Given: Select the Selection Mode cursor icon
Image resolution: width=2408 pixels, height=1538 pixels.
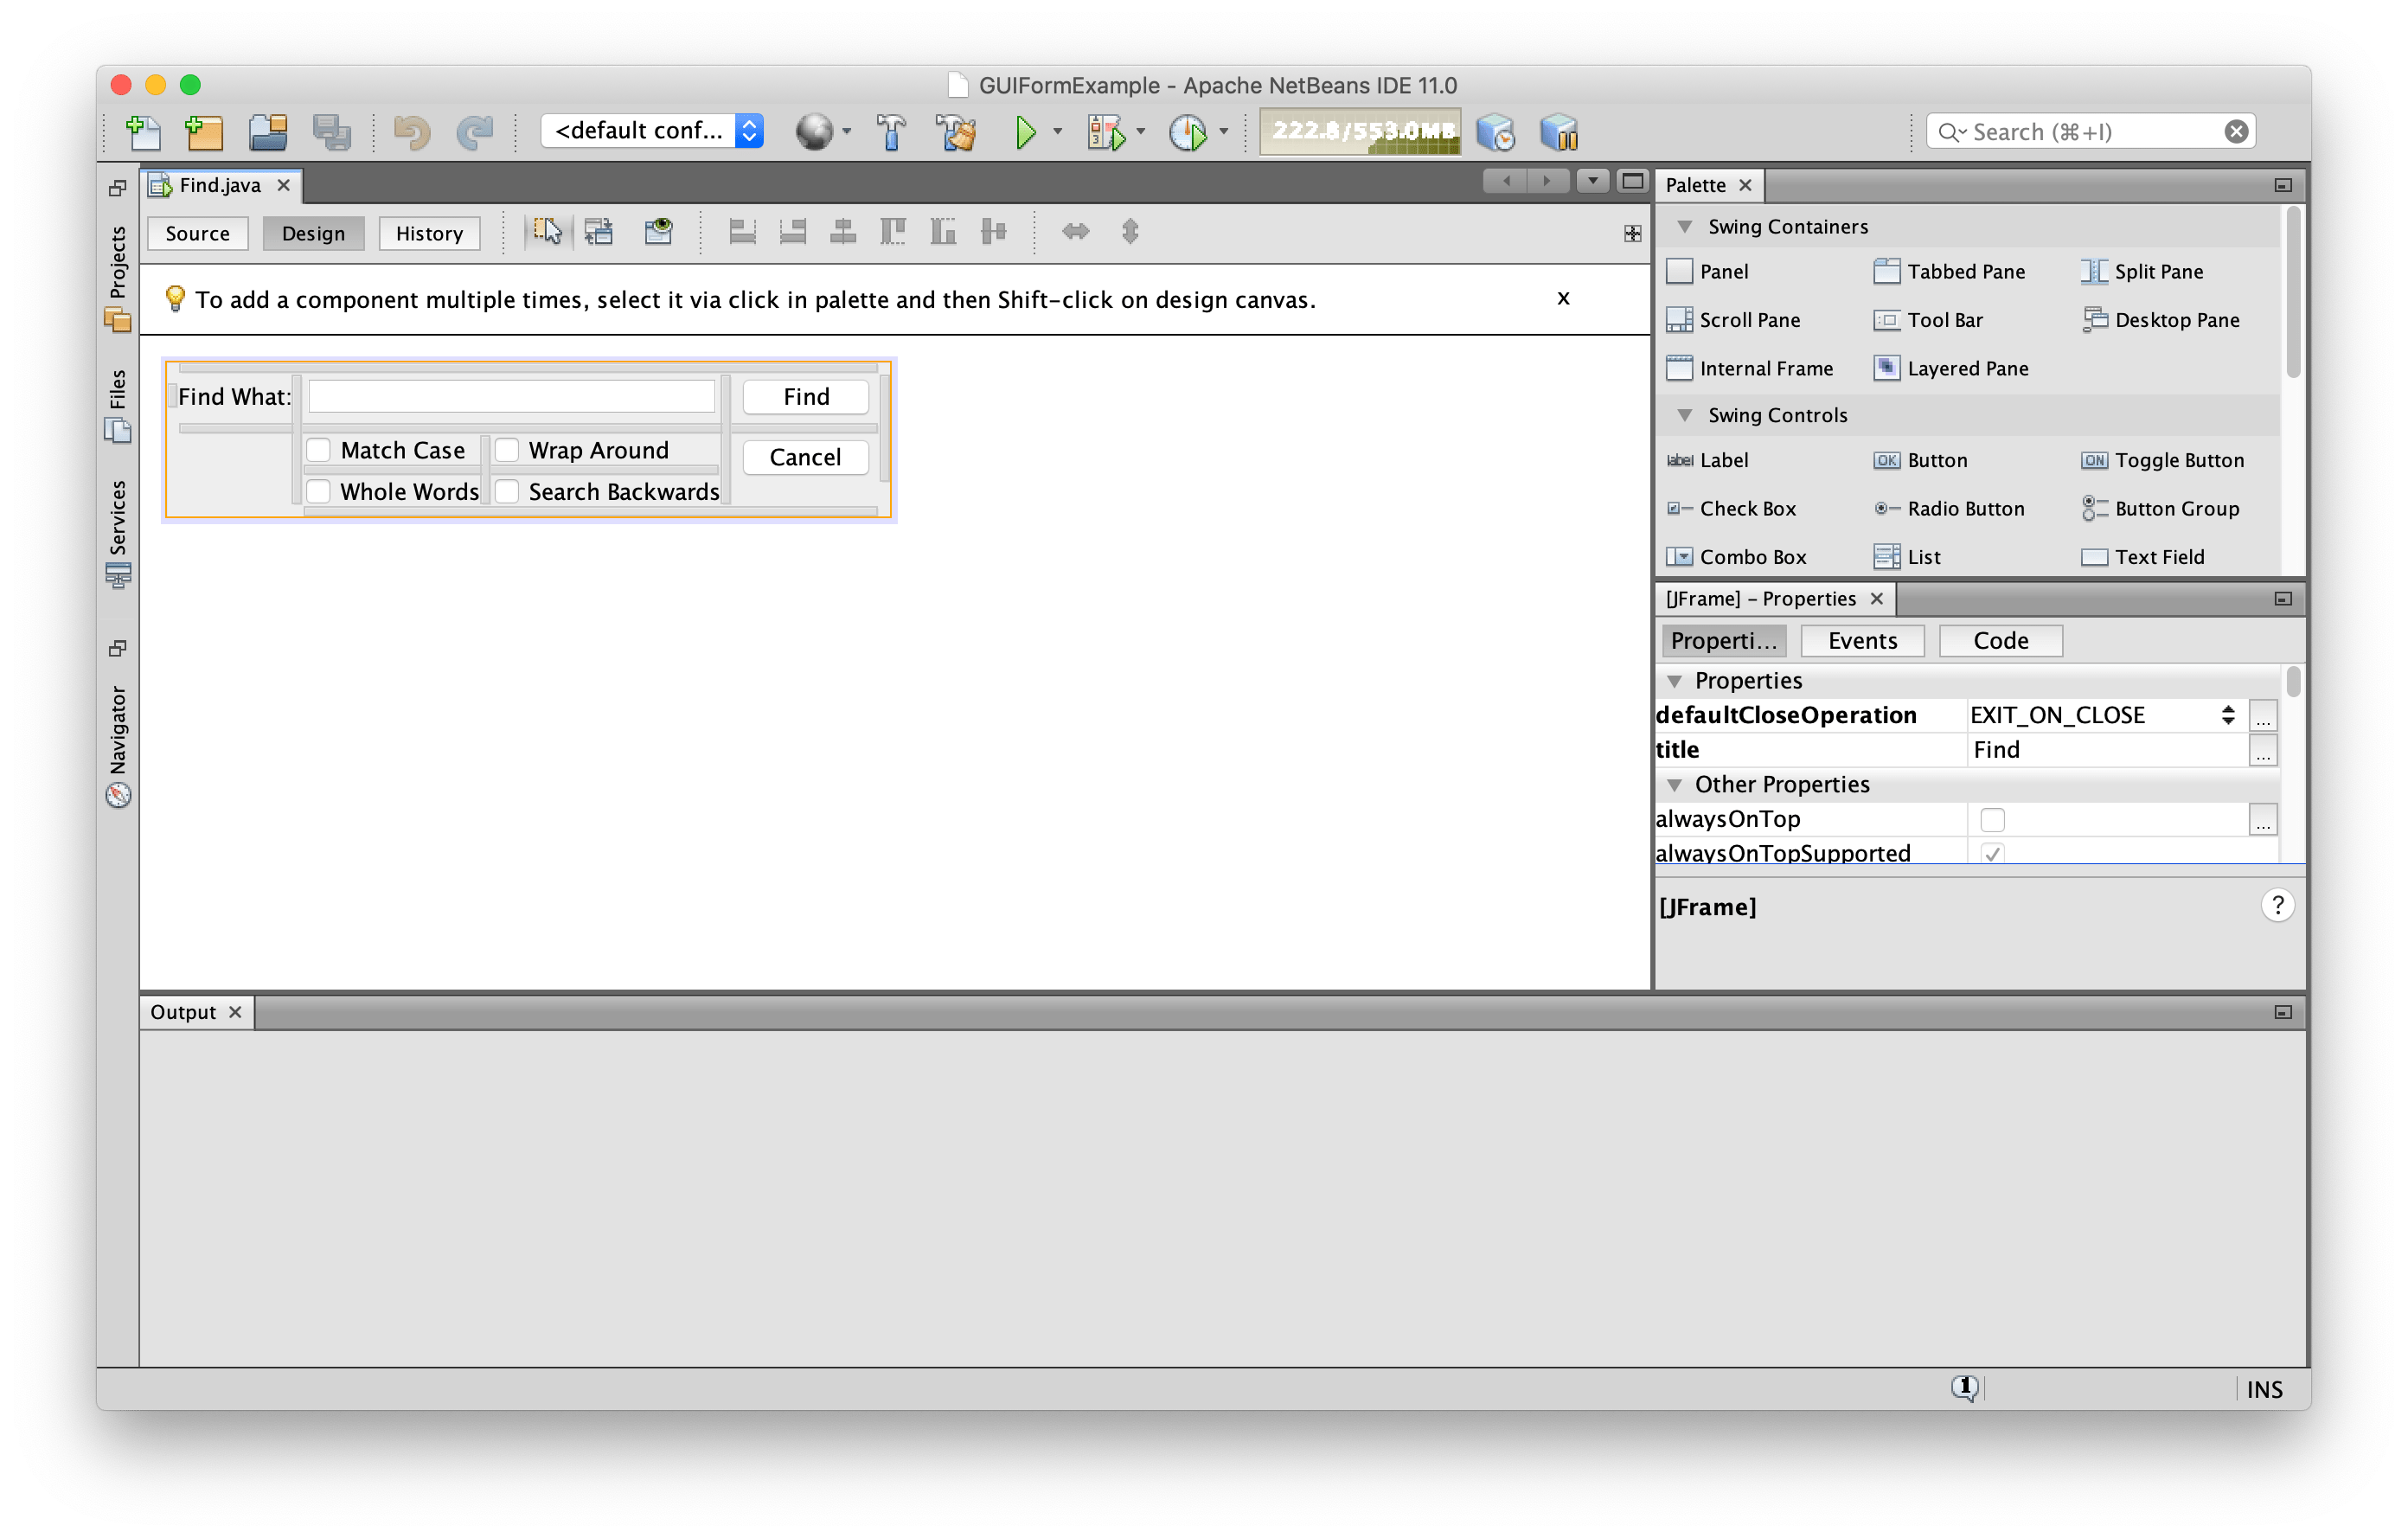Looking at the screenshot, I should pos(547,232).
